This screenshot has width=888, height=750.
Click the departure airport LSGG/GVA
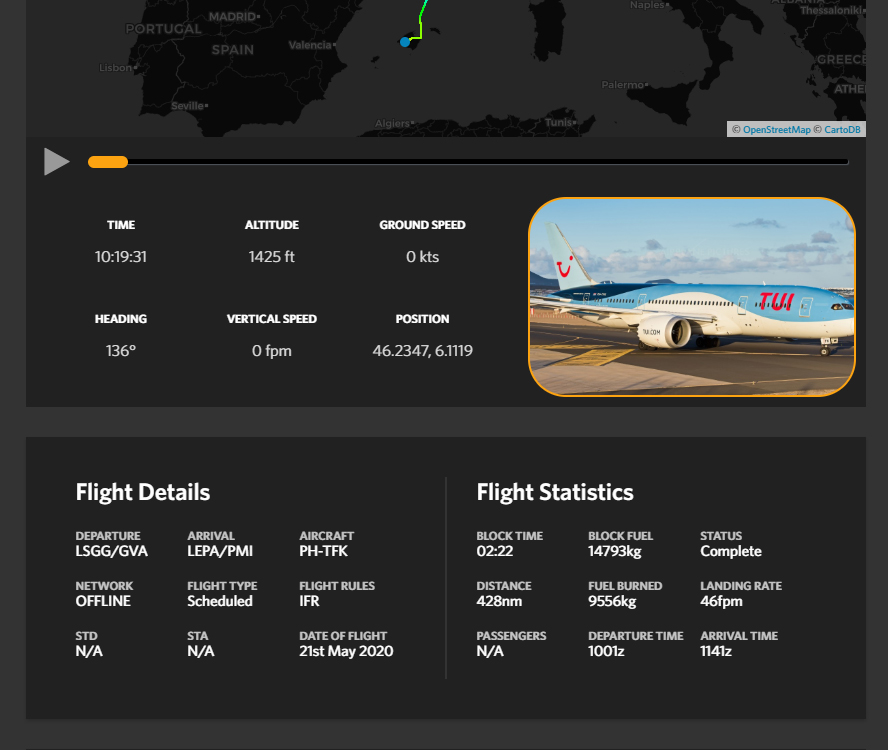pos(112,551)
